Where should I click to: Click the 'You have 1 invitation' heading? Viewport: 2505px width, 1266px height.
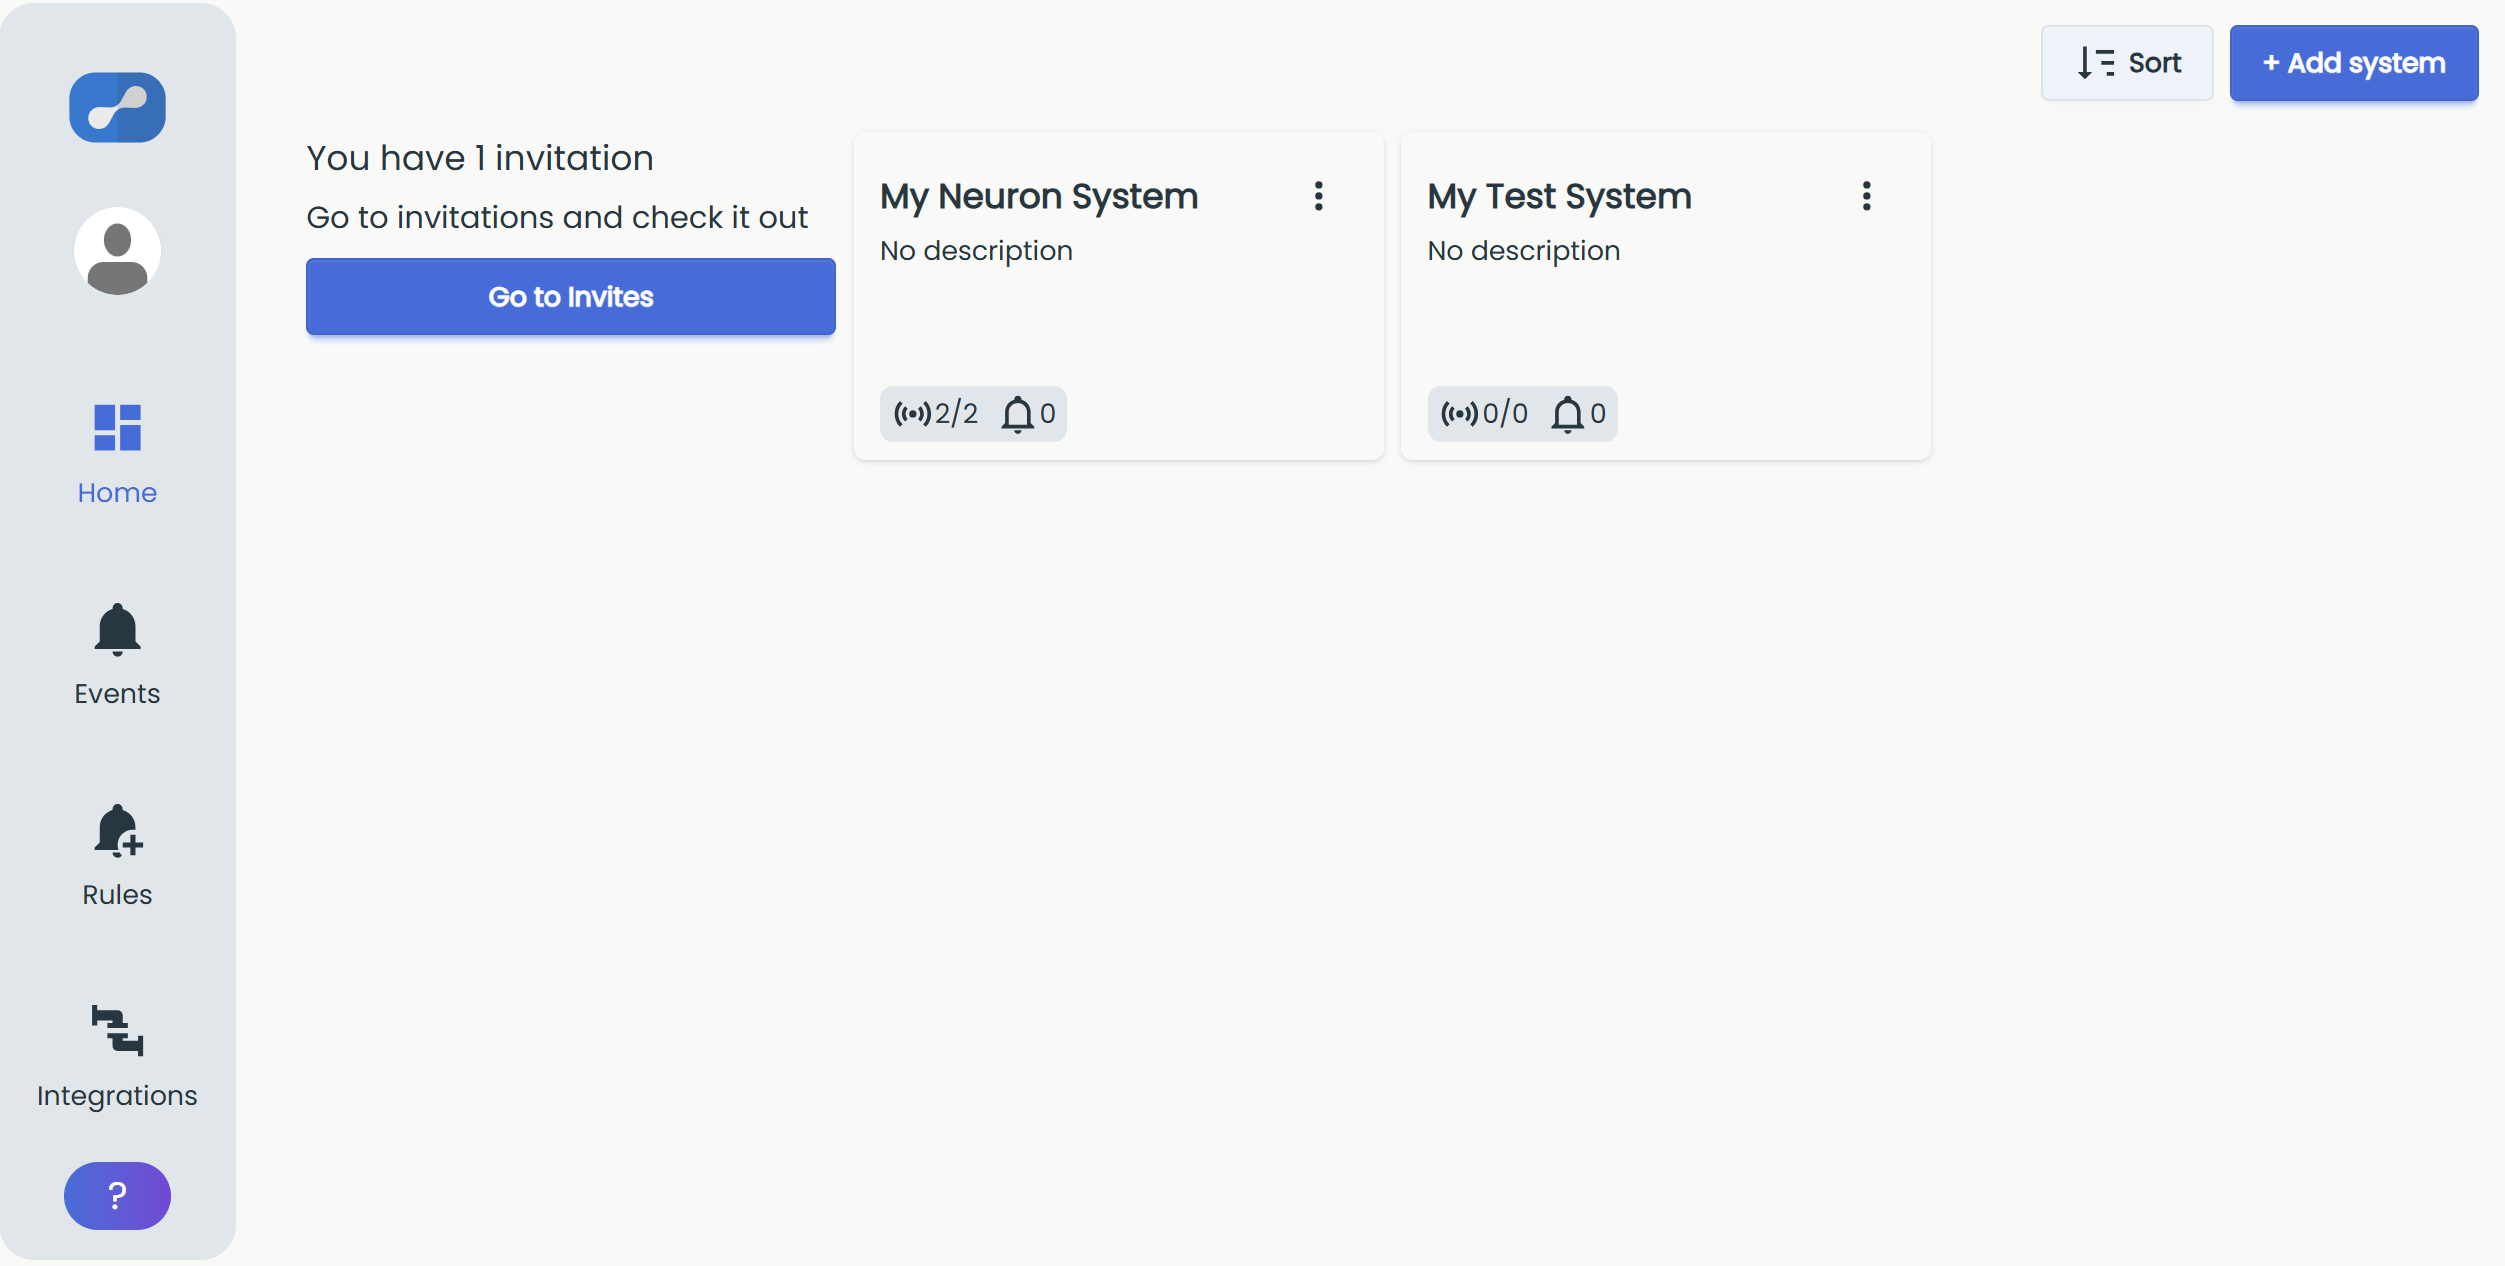point(480,158)
